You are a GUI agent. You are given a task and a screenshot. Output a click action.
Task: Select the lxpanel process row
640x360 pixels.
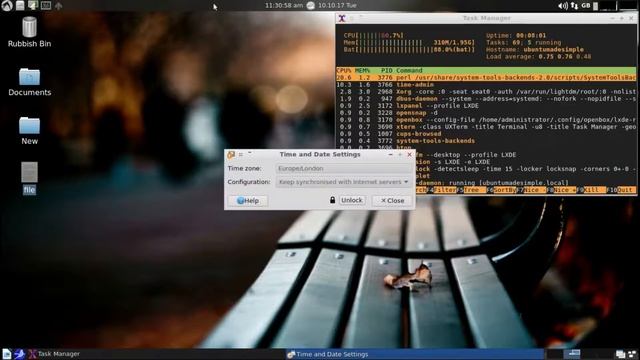click(x=486, y=106)
